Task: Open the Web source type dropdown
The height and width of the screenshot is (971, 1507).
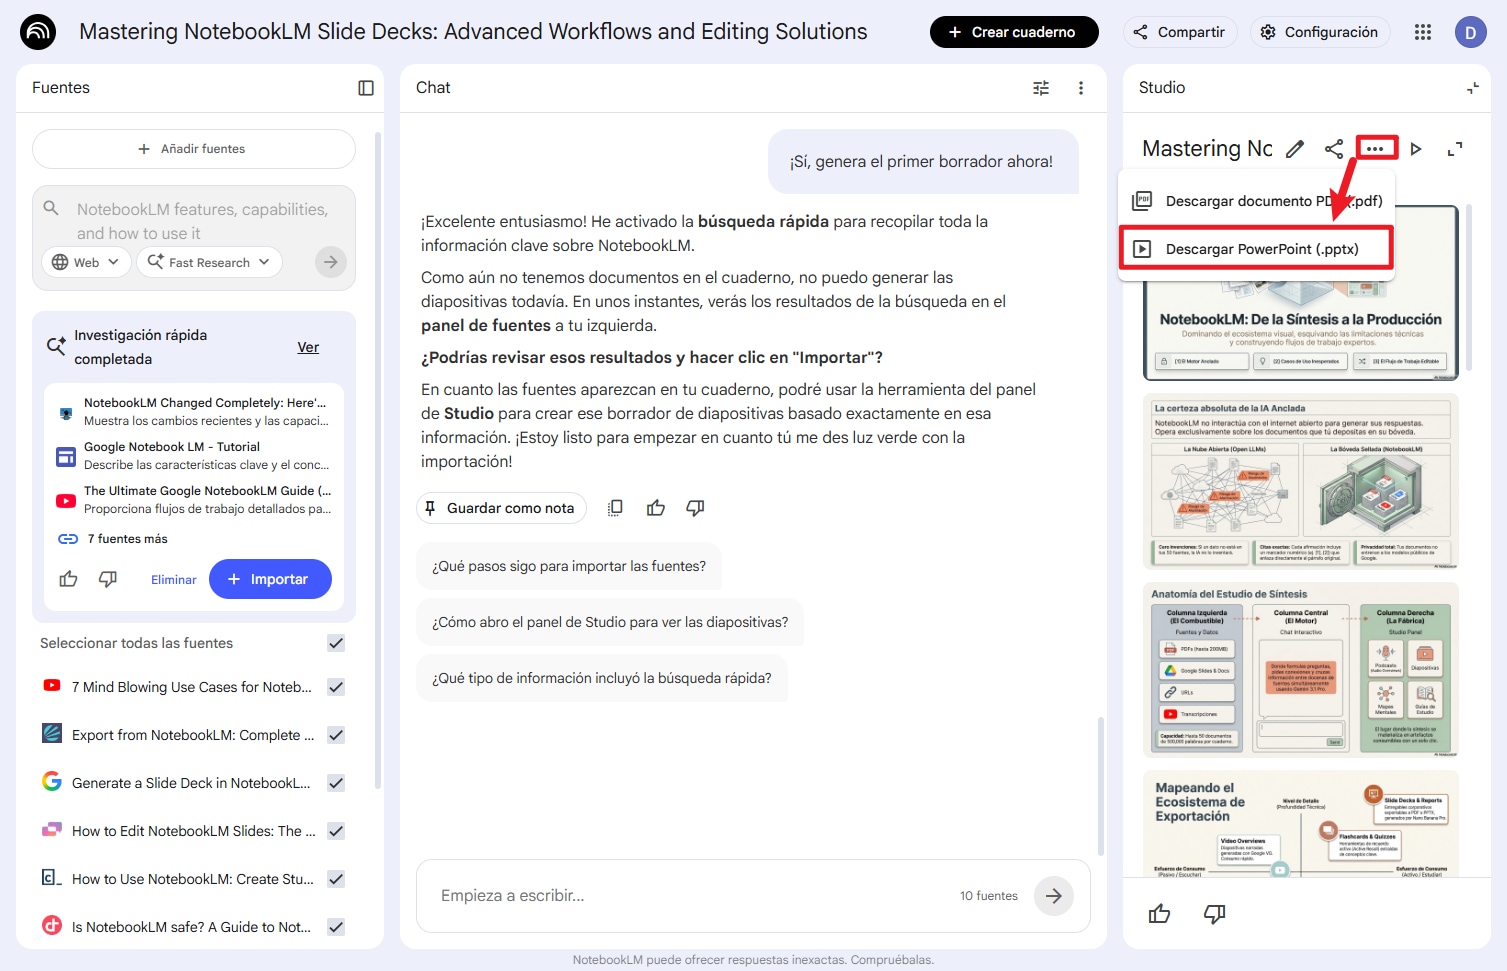Action: (86, 262)
